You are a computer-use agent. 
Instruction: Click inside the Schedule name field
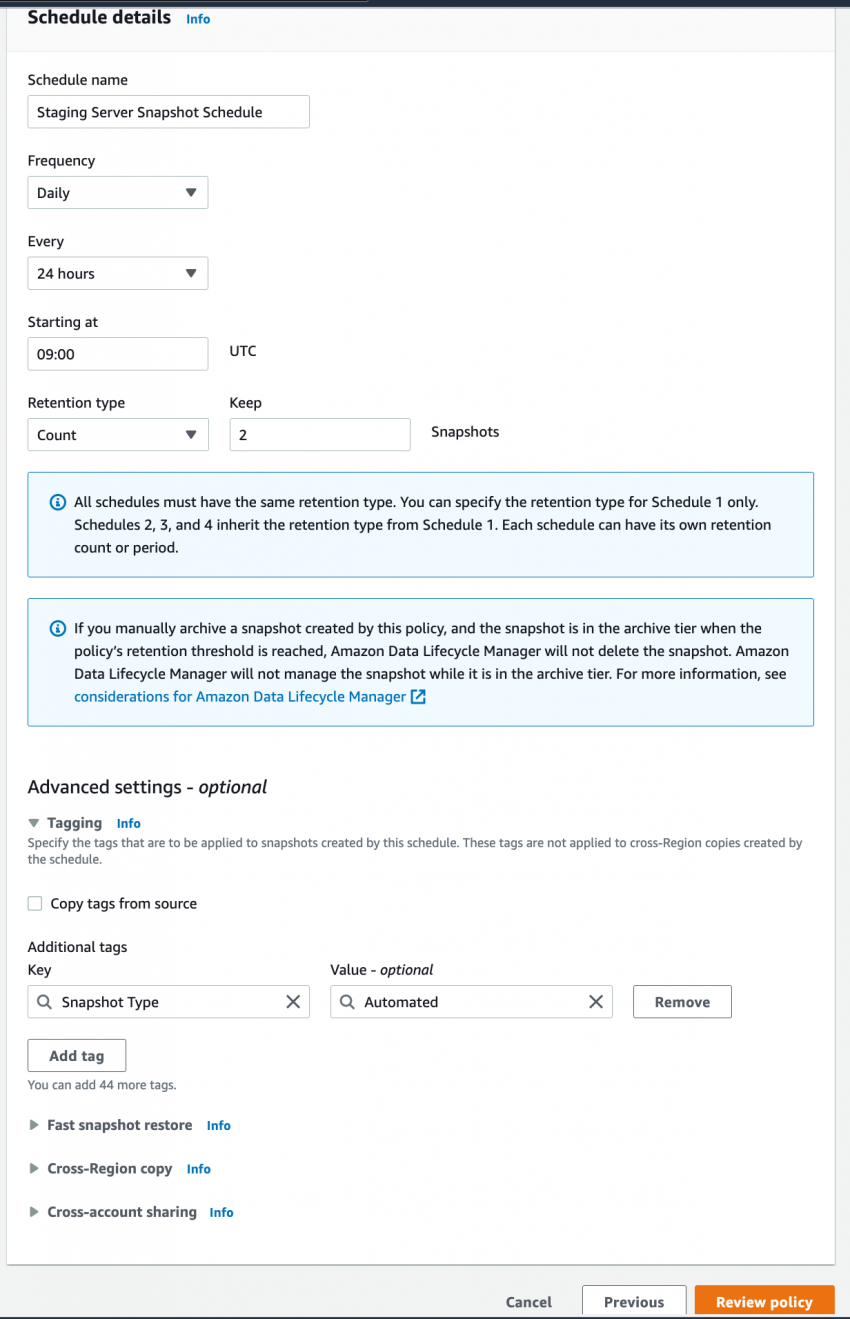click(168, 111)
